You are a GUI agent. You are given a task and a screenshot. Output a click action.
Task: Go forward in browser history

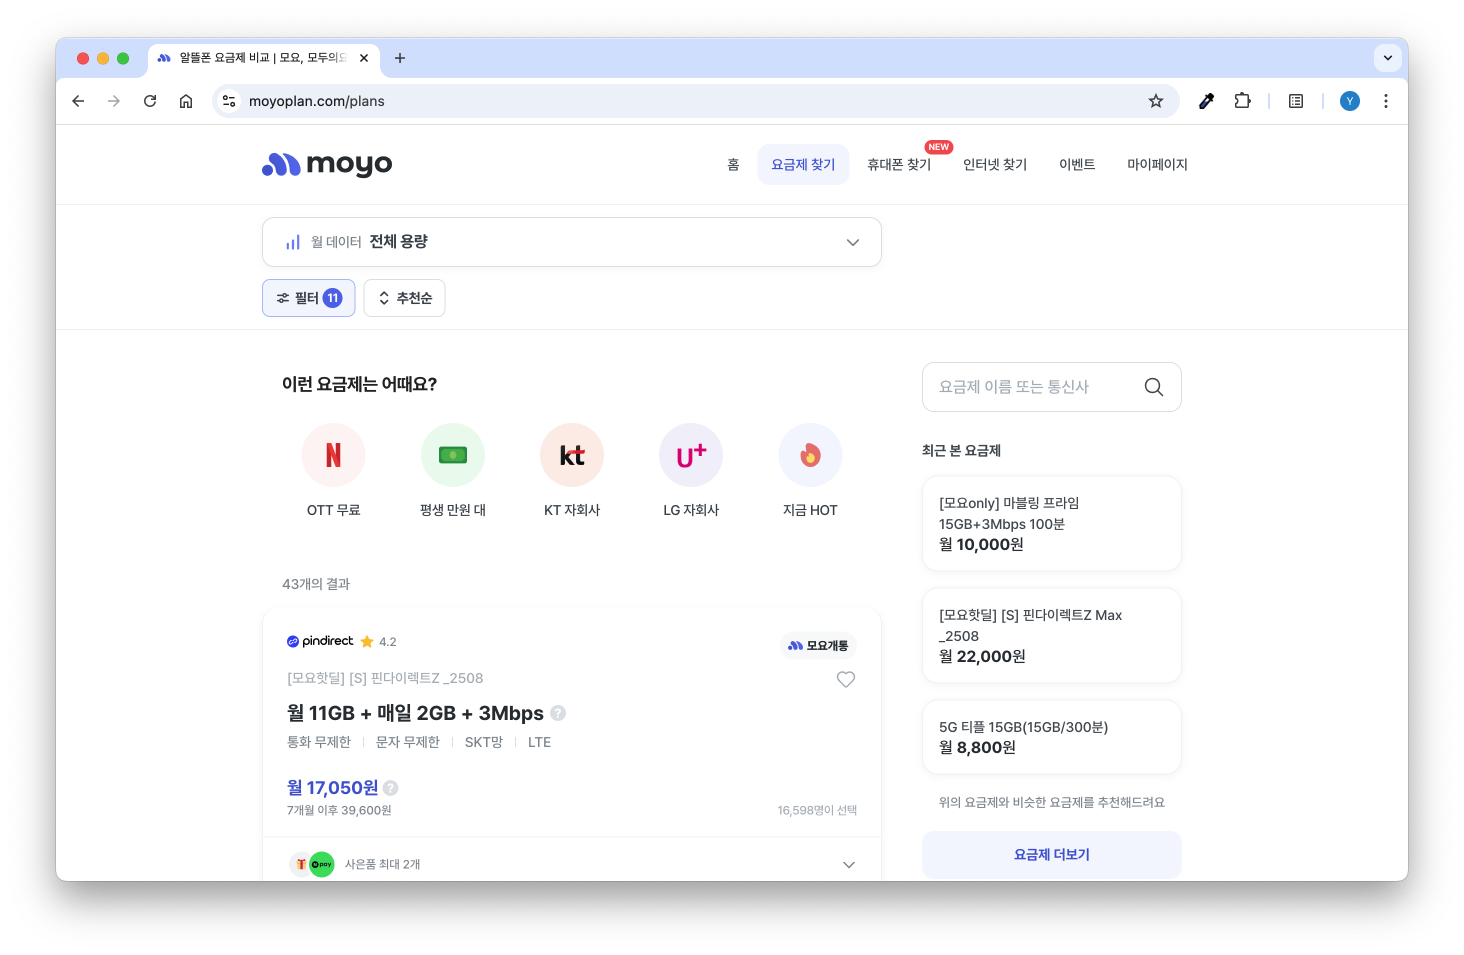[x=114, y=101]
